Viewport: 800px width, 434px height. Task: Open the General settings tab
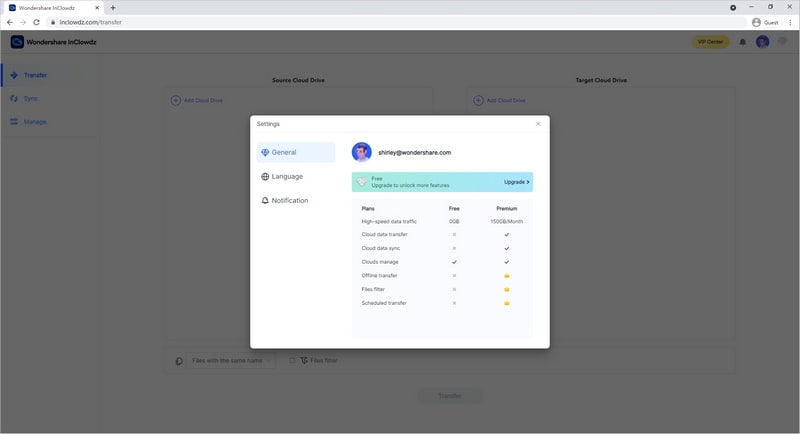(296, 152)
